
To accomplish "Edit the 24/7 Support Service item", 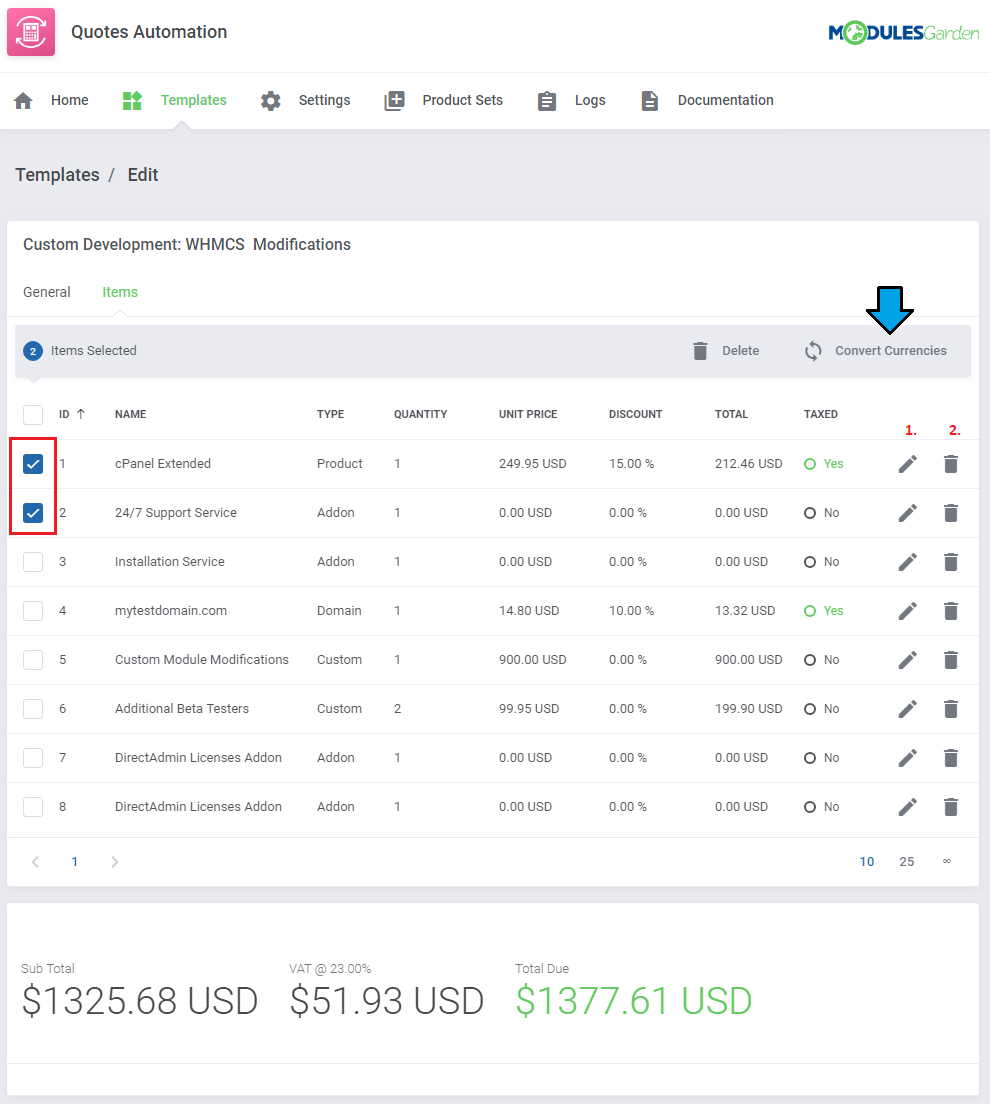I will click(908, 513).
